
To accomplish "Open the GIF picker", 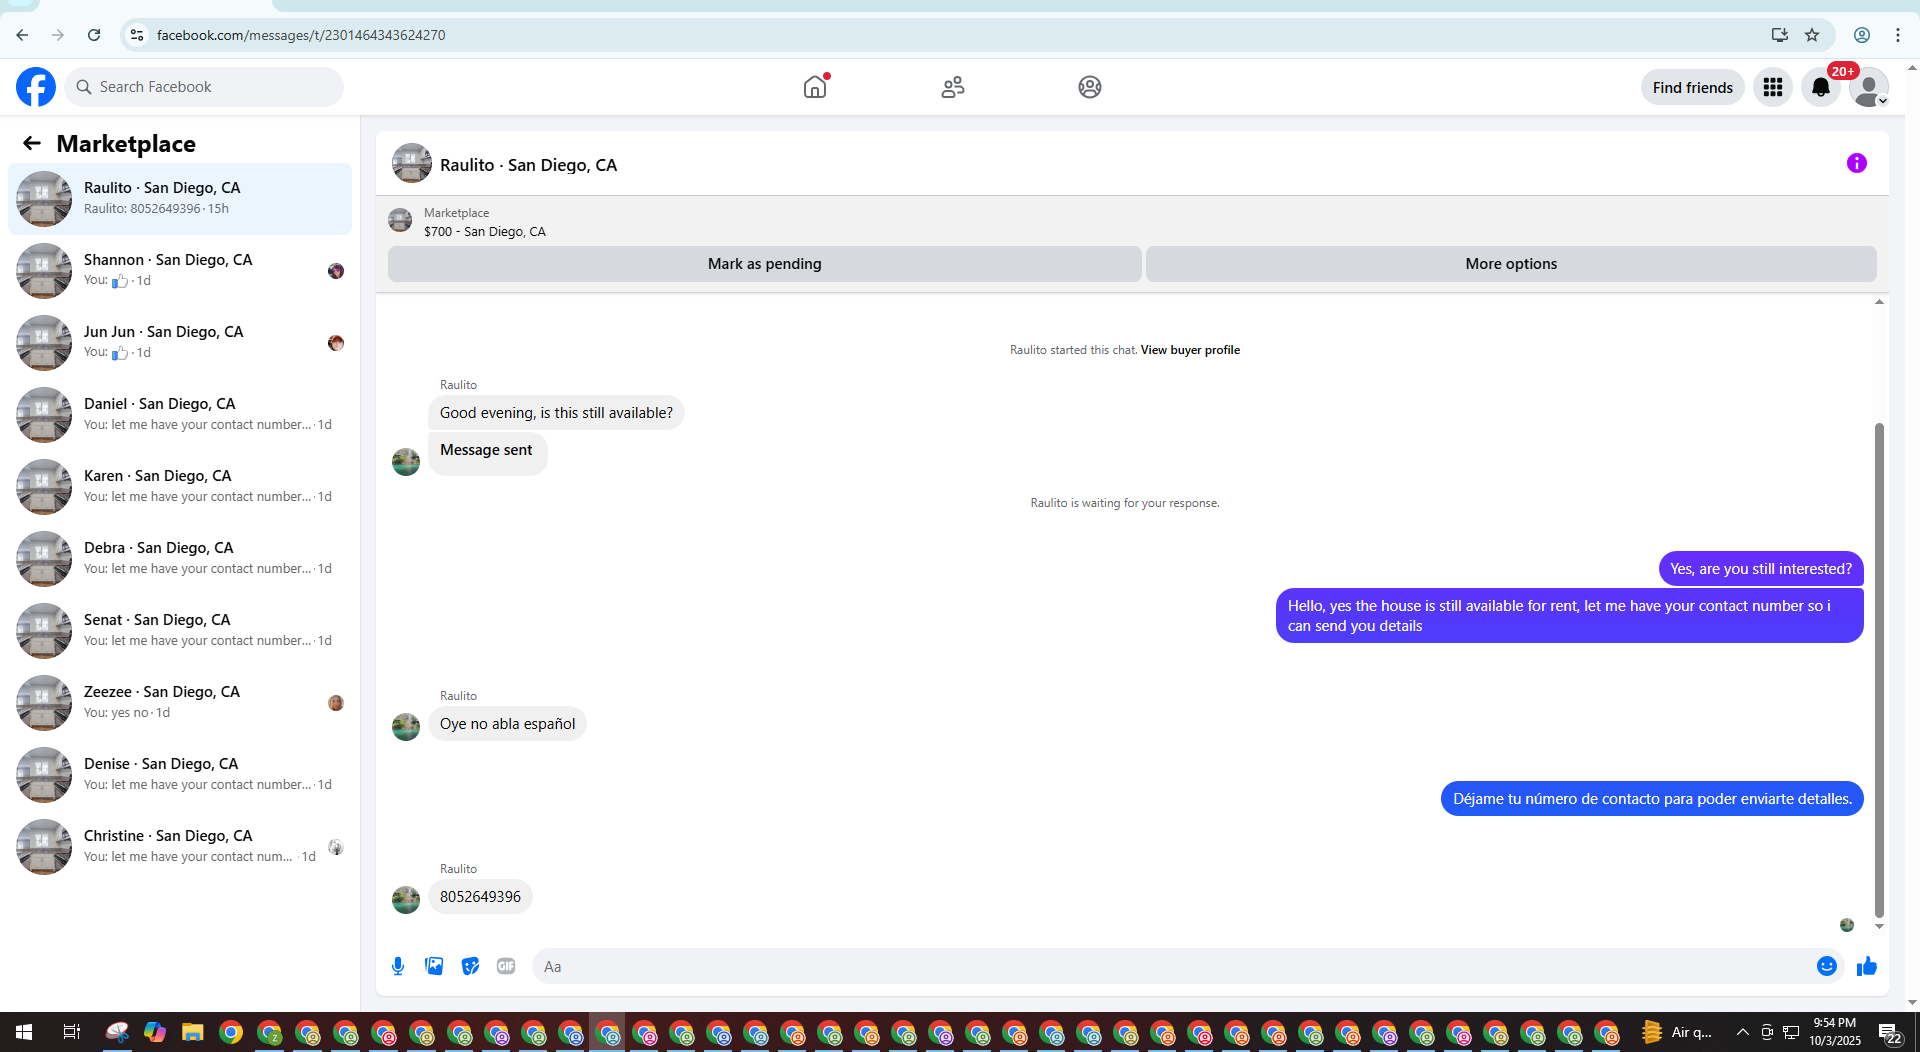I will pos(506,966).
